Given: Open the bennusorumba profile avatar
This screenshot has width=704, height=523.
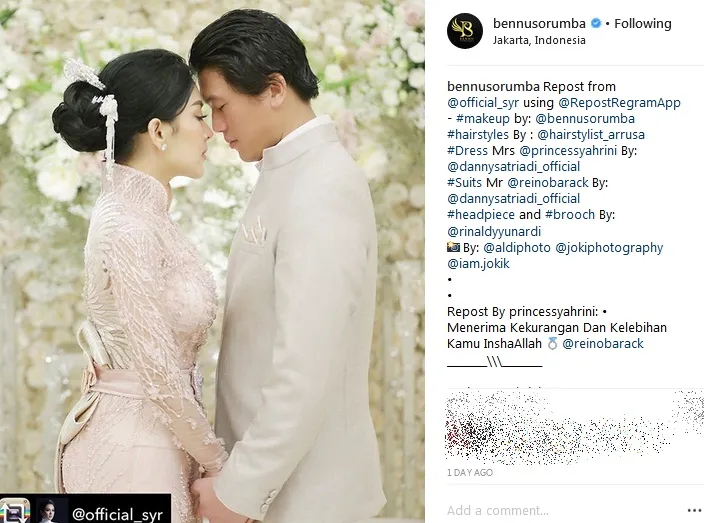Looking at the screenshot, I should (x=465, y=31).
